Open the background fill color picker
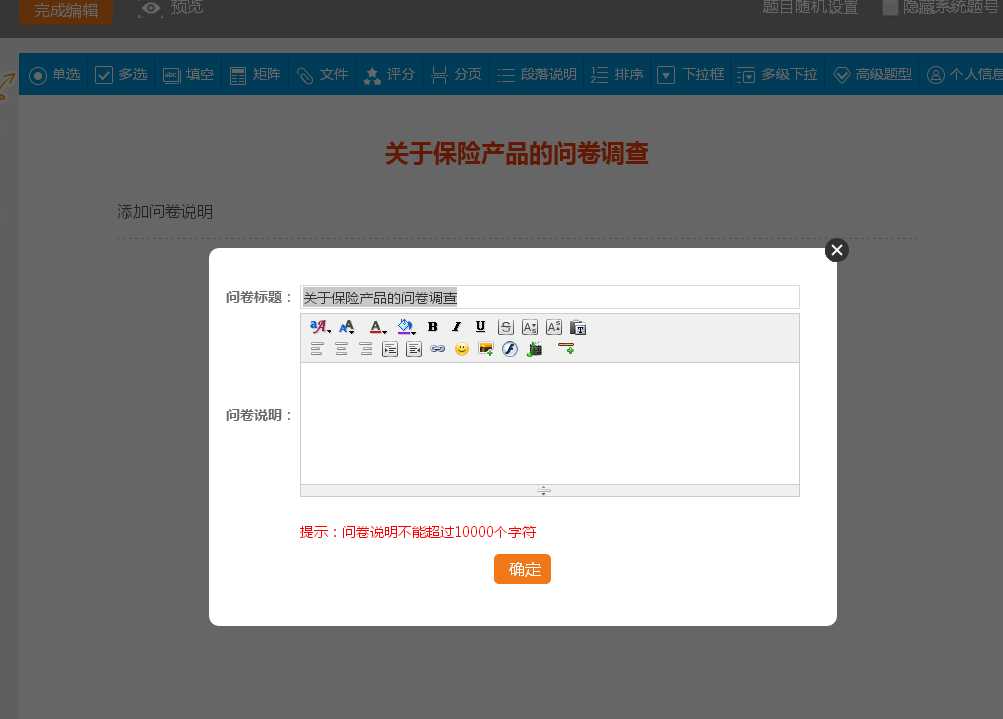Screen dimensions: 1003x719 tap(406, 328)
